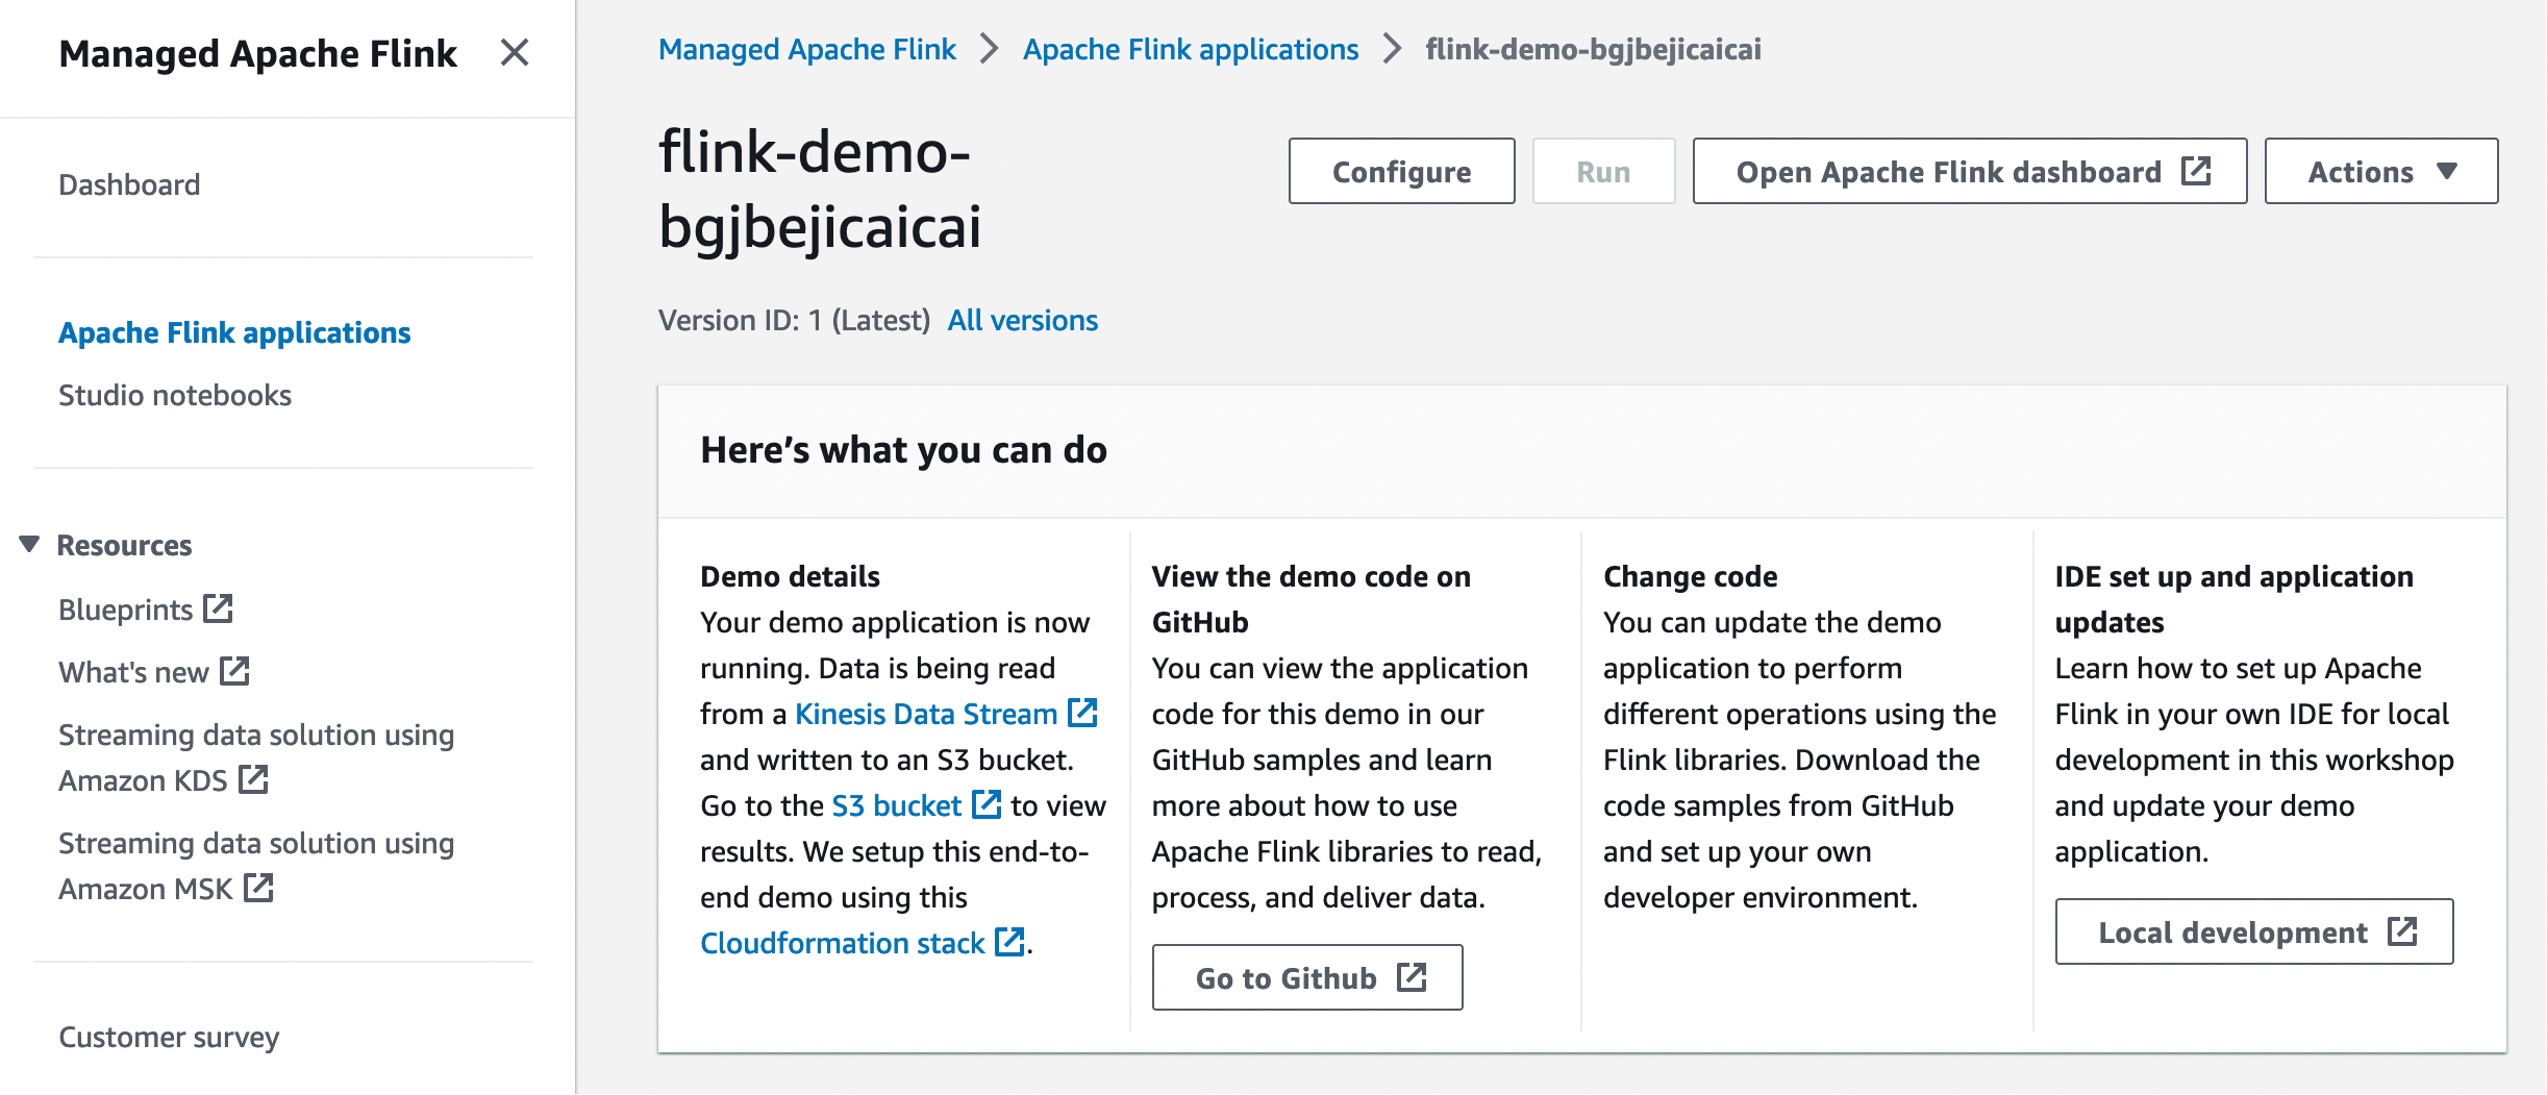This screenshot has width=2547, height=1095.
Task: Close the Managed Apache Flink side panel
Action: click(514, 52)
